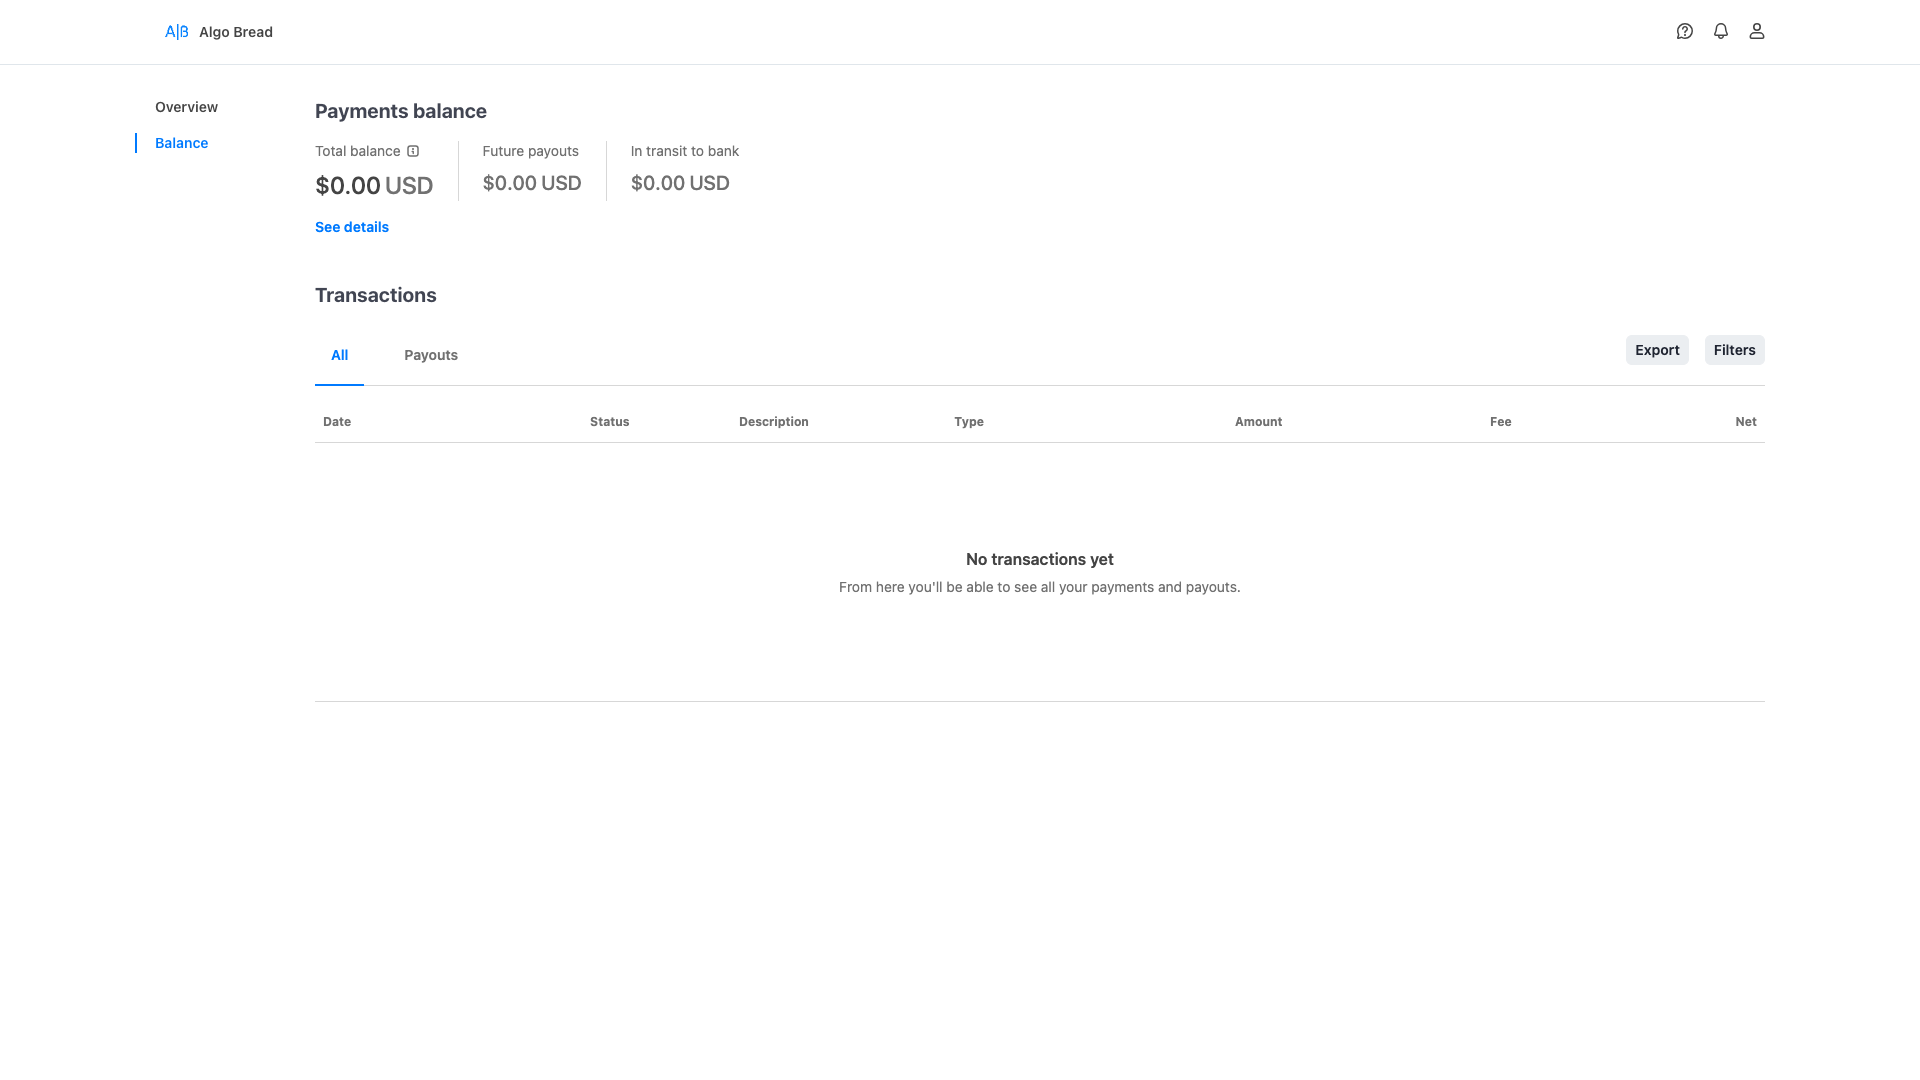Click the Fee column header
This screenshot has width=1920, height=1080.
(1500, 422)
